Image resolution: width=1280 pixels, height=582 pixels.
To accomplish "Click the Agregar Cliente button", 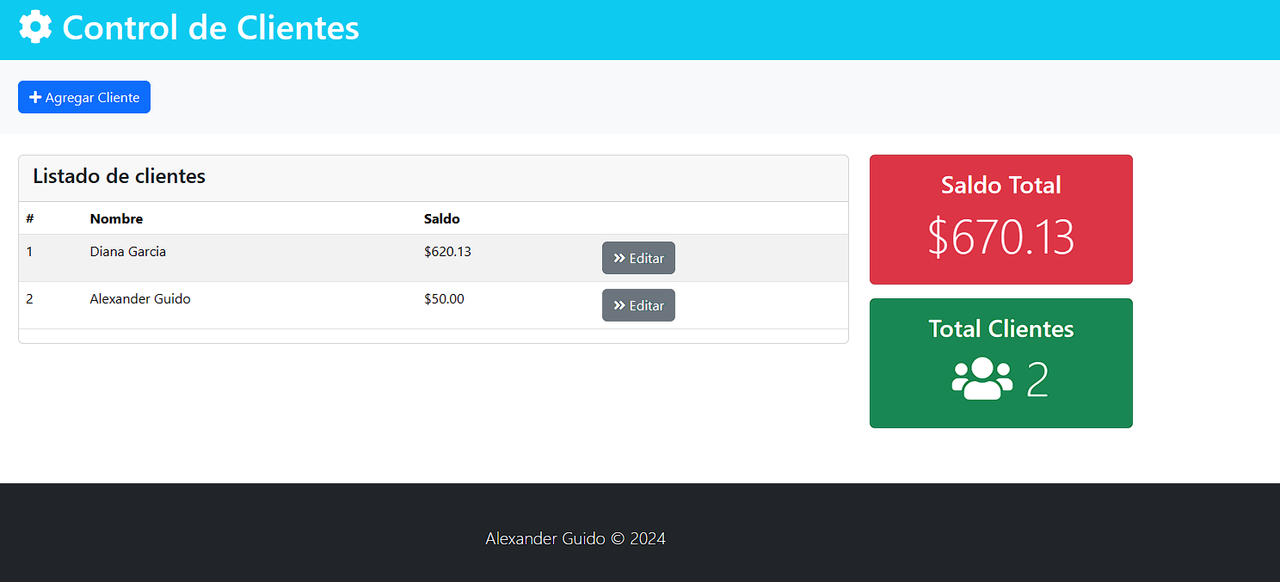I will click(x=84, y=97).
